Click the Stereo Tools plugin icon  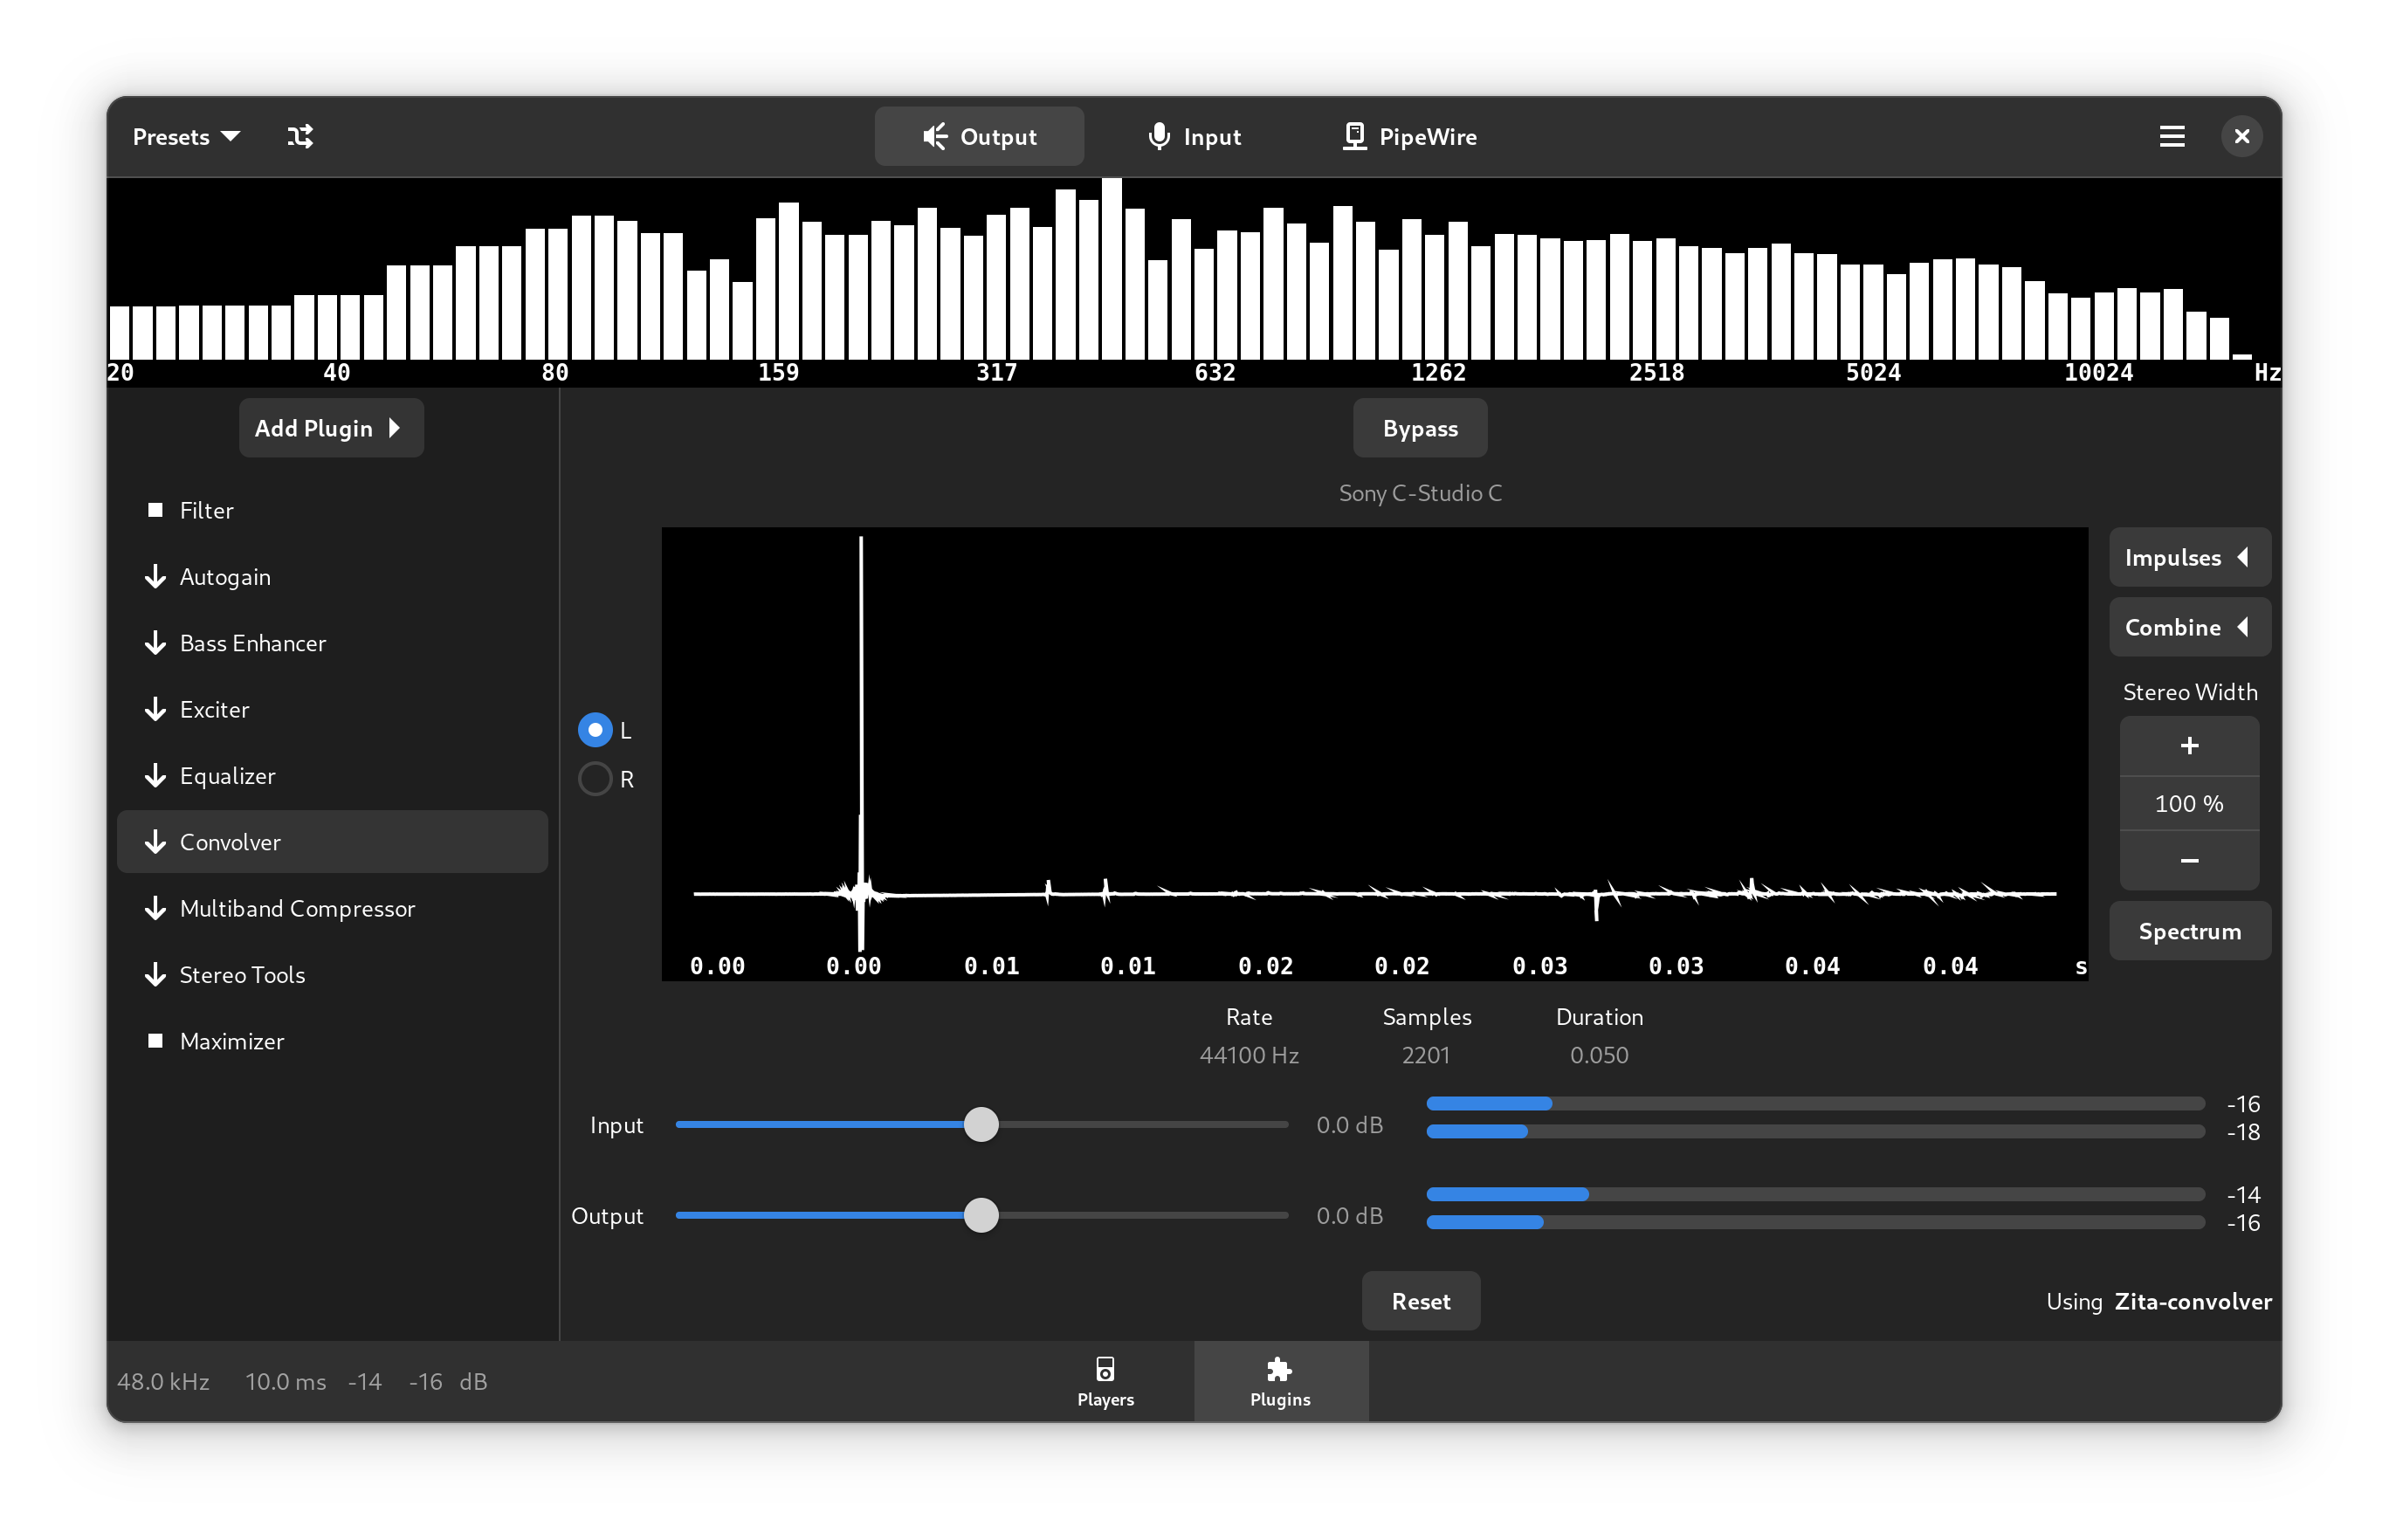(x=153, y=973)
